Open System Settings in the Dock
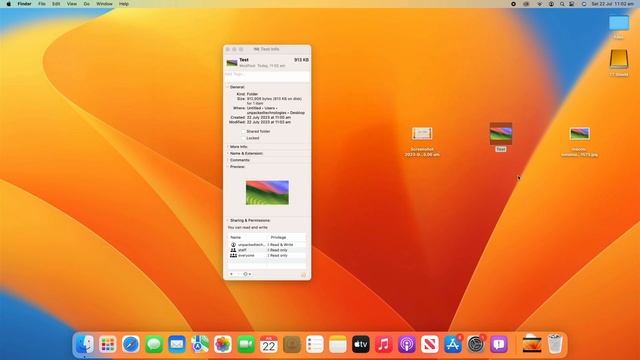The width and height of the screenshot is (640, 360). pos(476,344)
